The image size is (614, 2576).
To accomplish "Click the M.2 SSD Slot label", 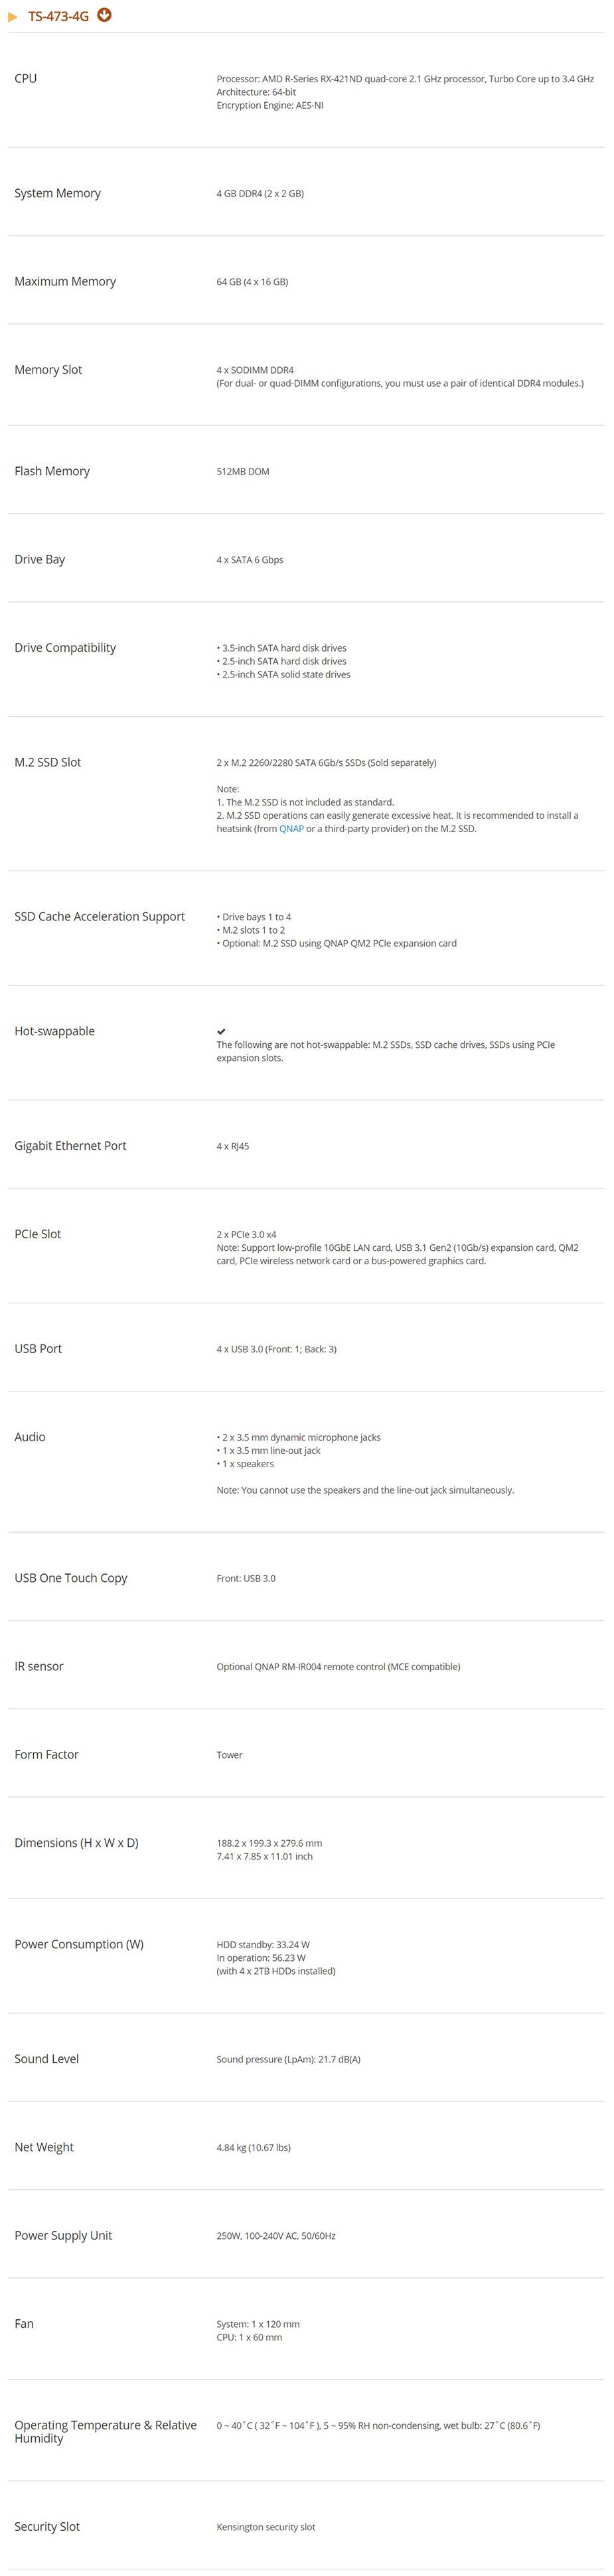I will point(48,762).
